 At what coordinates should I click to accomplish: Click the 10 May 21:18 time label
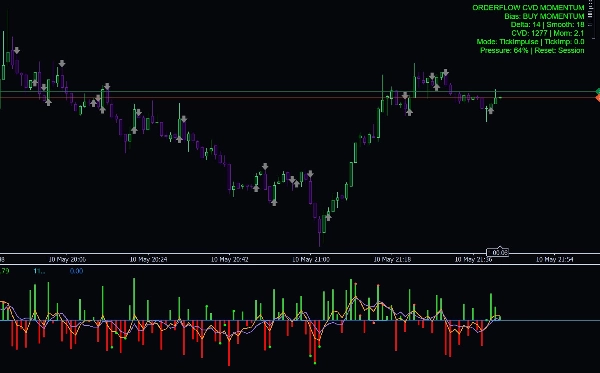392,259
